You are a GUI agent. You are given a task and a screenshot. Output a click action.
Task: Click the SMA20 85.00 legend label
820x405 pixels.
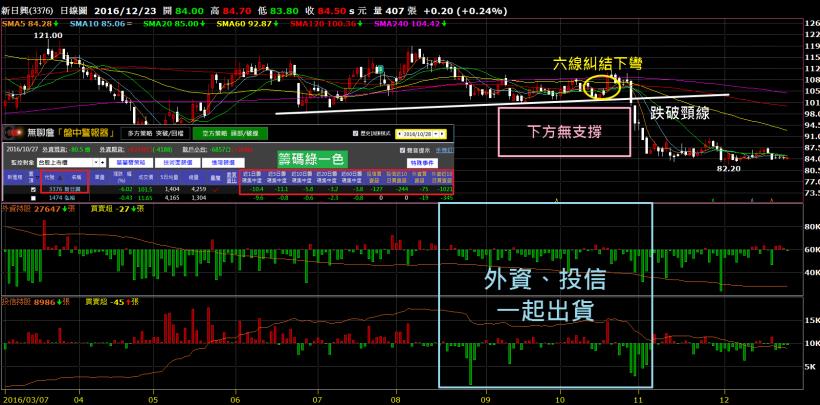(175, 24)
